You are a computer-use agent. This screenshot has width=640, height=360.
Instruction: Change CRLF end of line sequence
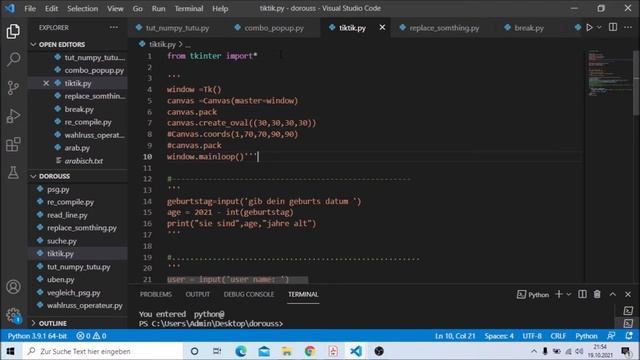coord(558,336)
